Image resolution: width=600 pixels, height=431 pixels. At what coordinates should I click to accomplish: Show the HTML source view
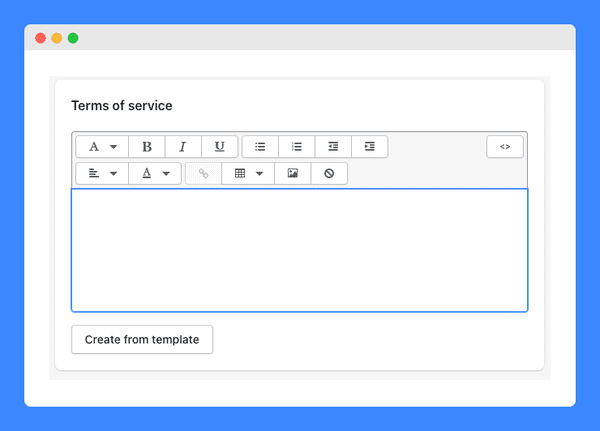pyautogui.click(x=505, y=147)
